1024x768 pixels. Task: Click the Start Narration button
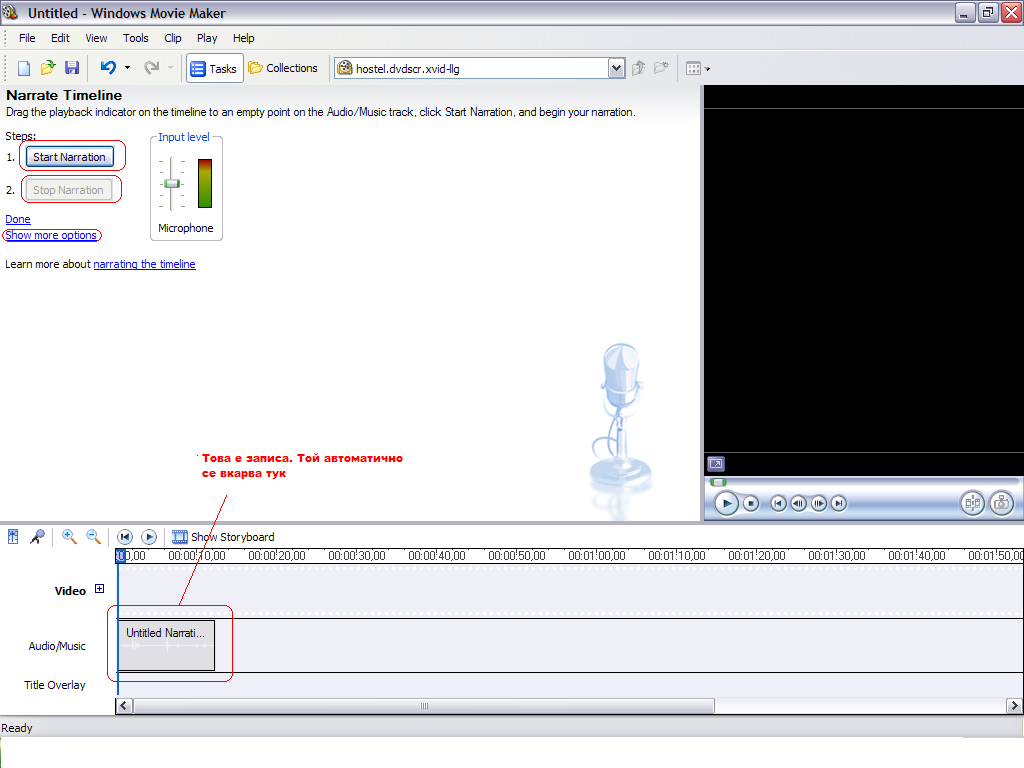[x=69, y=157]
